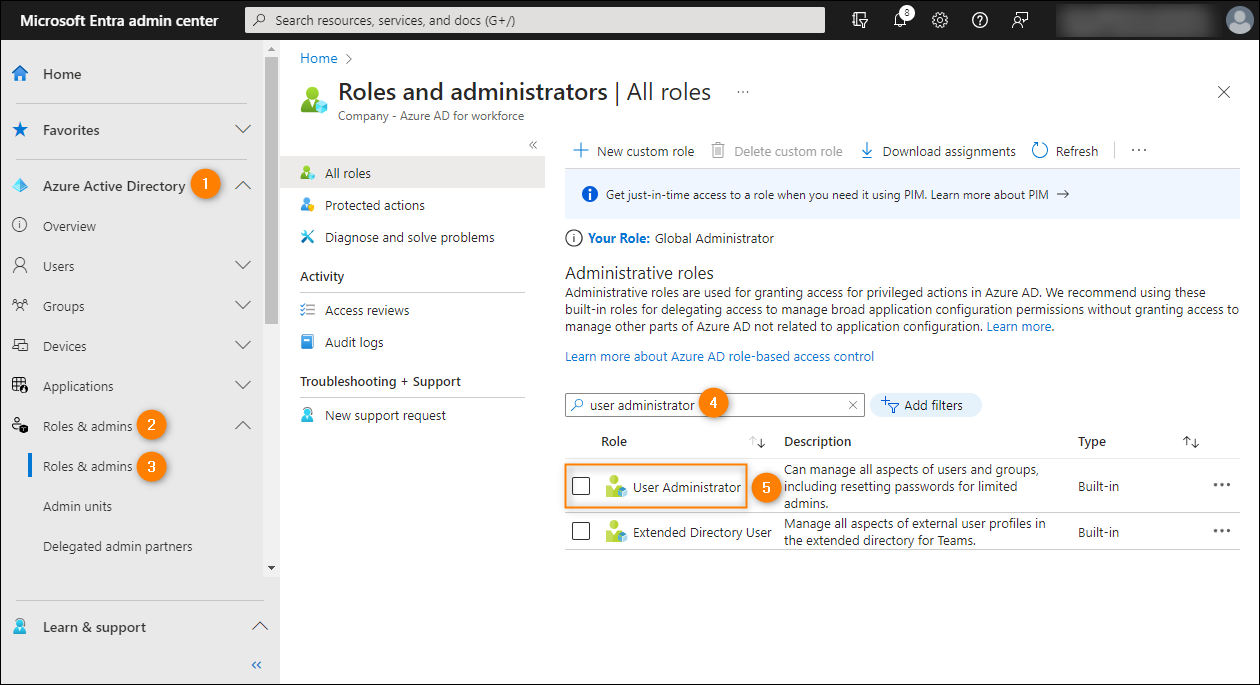Open the portal settings icon next to search
This screenshot has height=685, width=1260.
click(x=860, y=20)
